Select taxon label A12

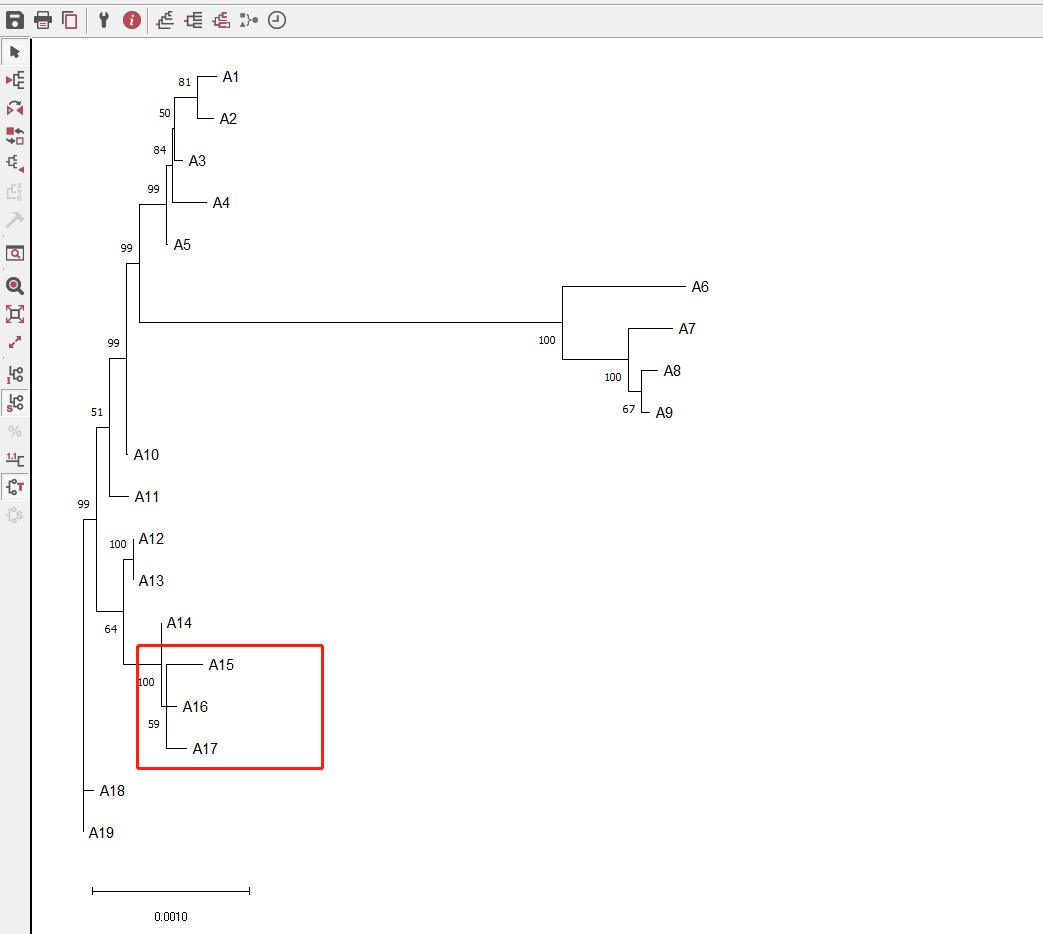(151, 538)
